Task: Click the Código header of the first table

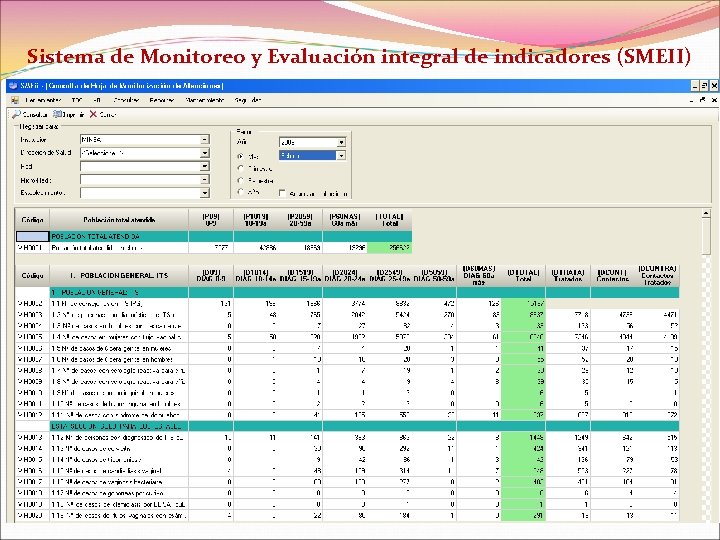Action: tap(32, 220)
